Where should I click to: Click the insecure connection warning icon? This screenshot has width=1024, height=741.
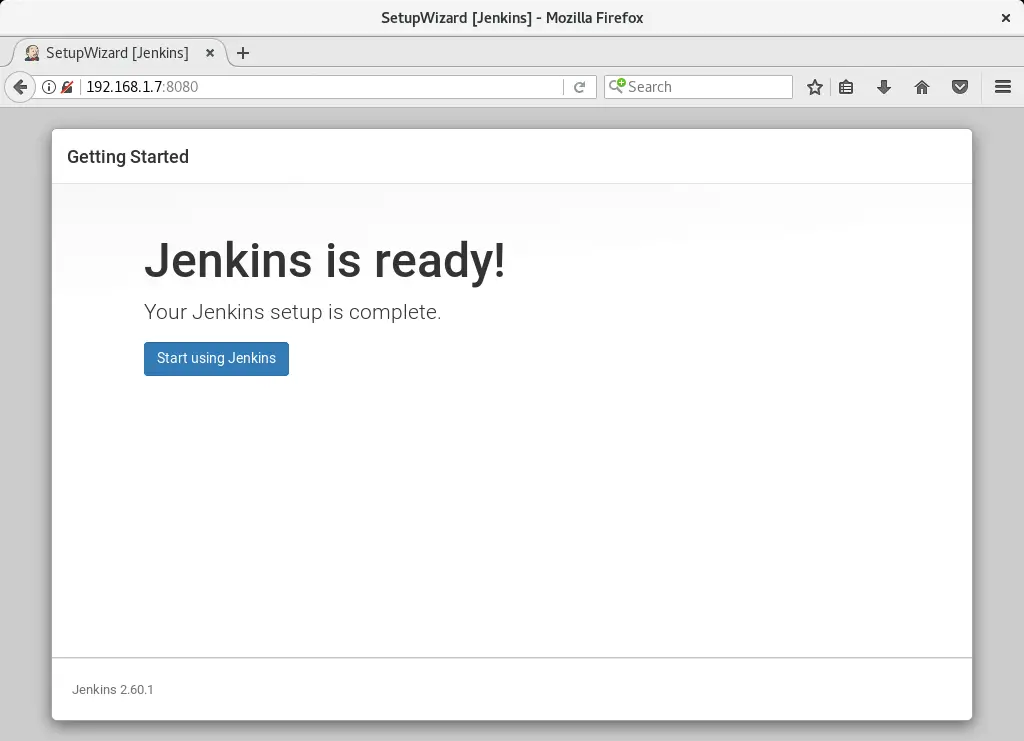(67, 87)
